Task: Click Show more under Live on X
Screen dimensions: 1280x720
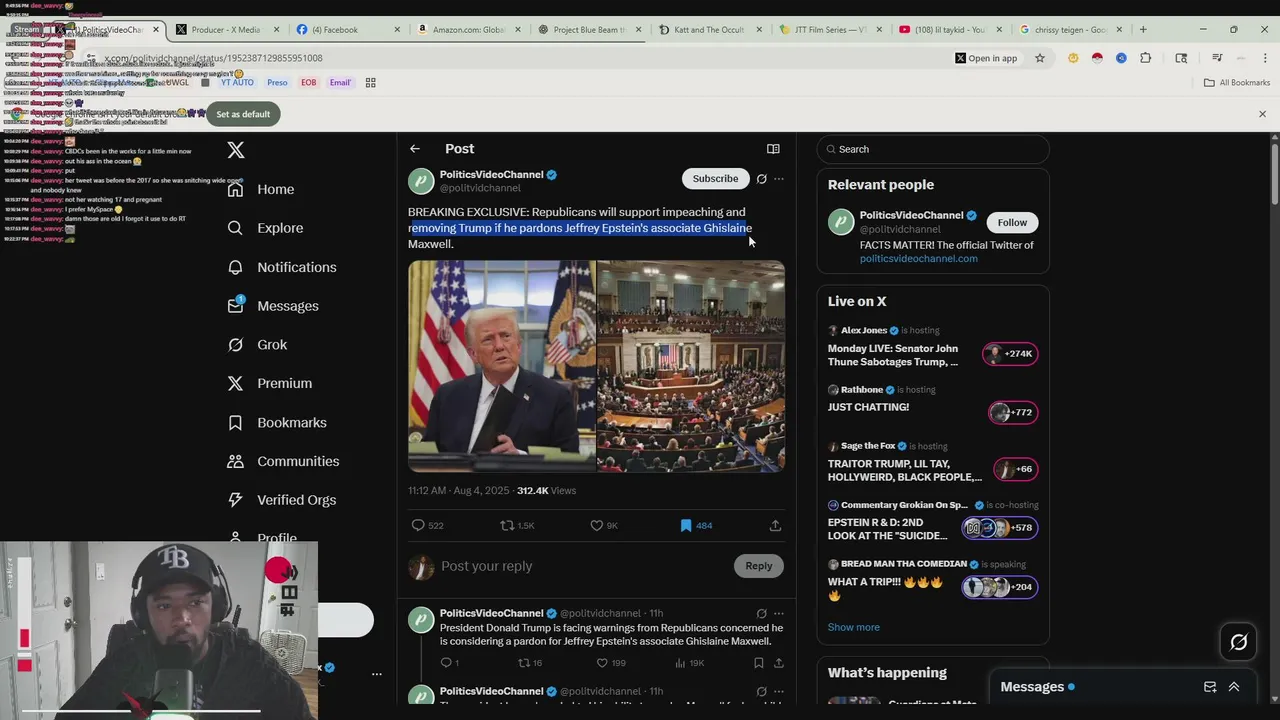Action: click(x=853, y=627)
